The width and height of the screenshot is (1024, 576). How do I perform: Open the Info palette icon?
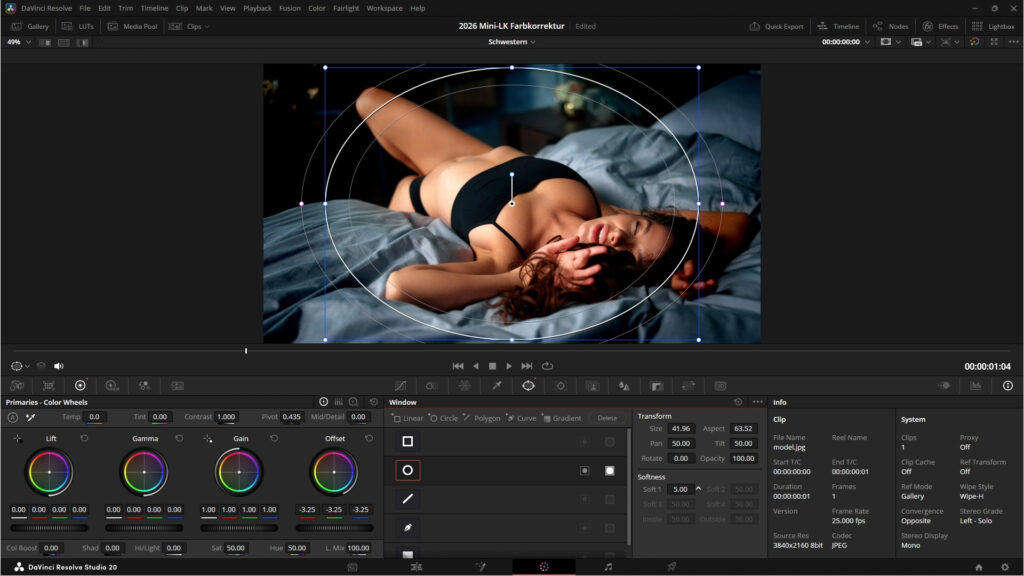pos(1007,385)
